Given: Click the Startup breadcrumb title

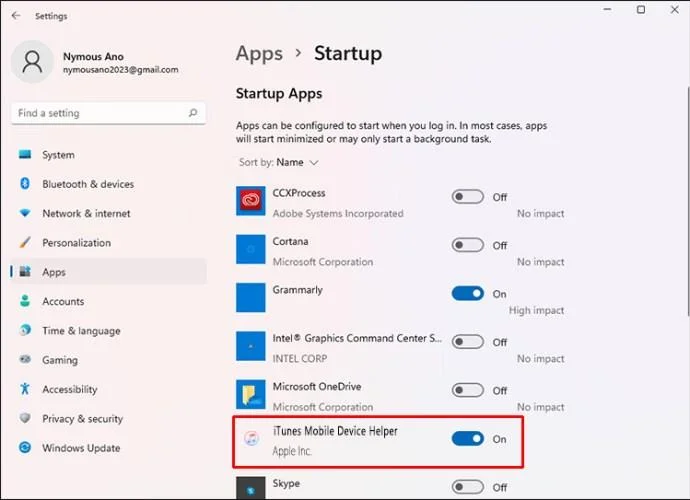Looking at the screenshot, I should pyautogui.click(x=348, y=53).
